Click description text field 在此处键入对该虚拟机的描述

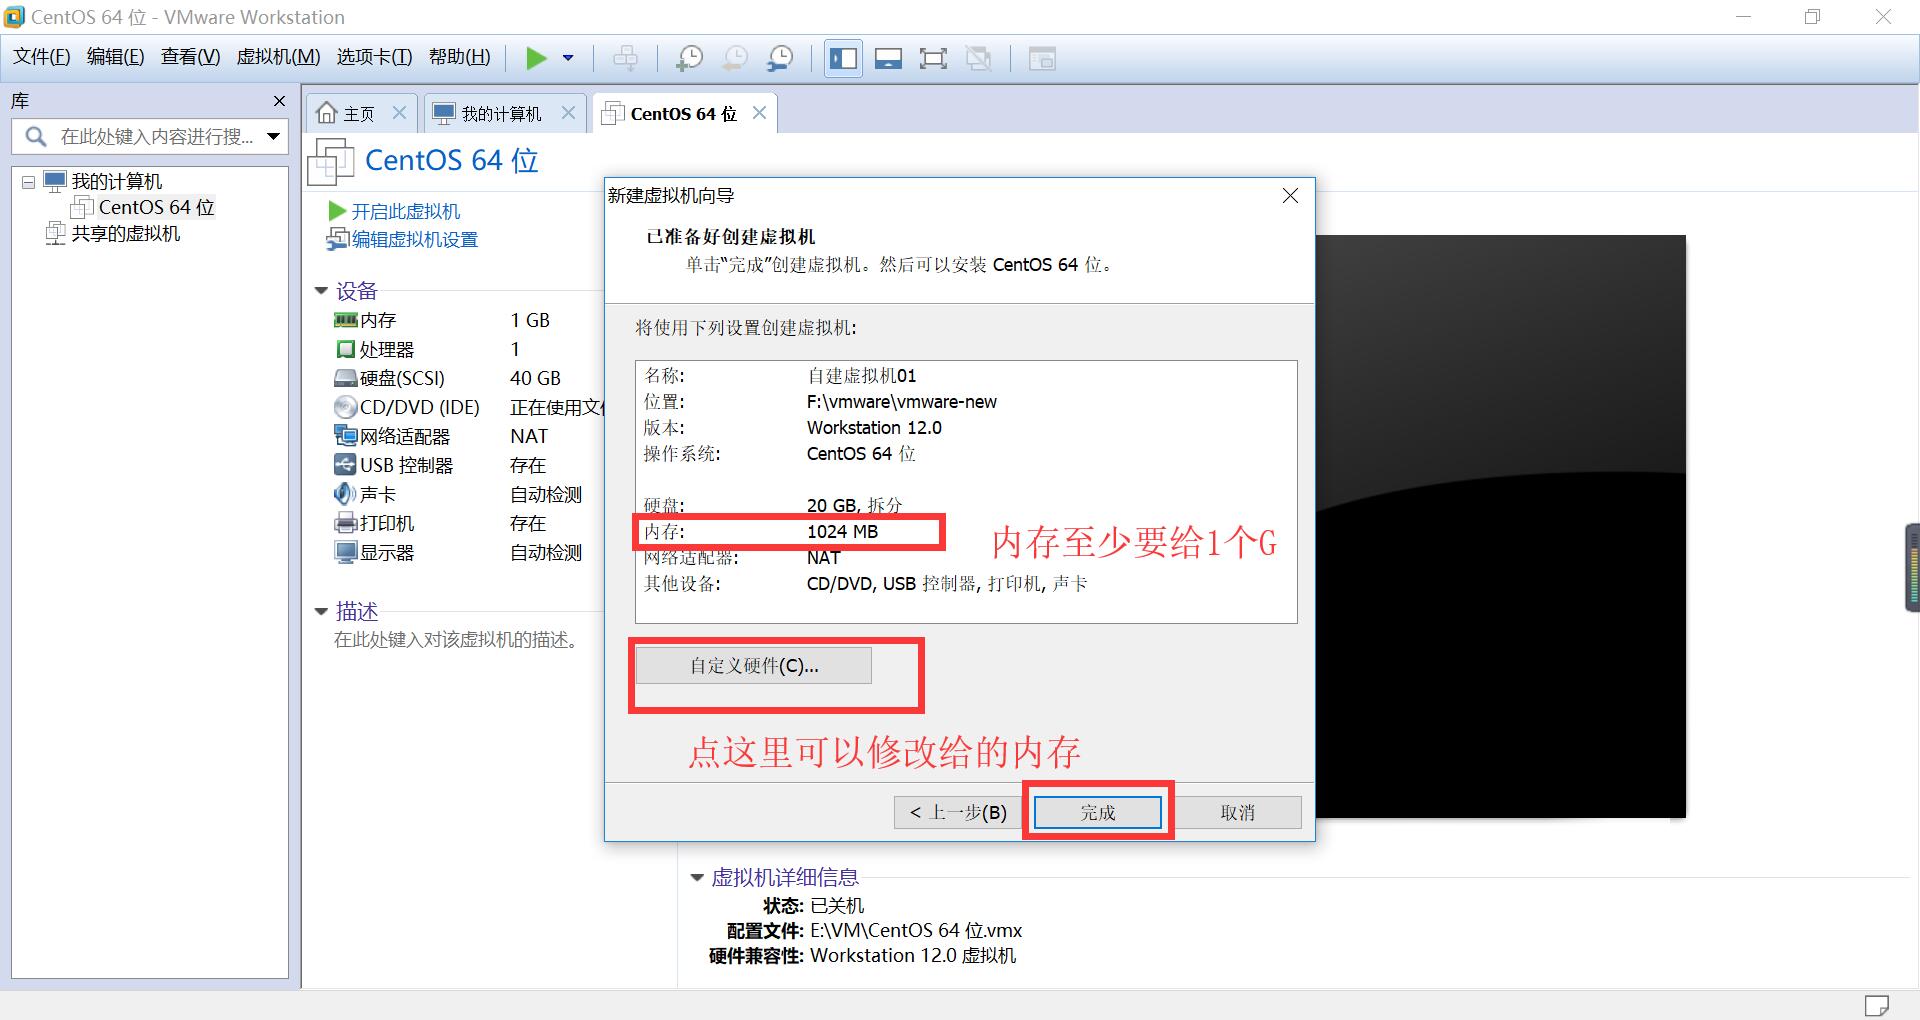pos(457,640)
